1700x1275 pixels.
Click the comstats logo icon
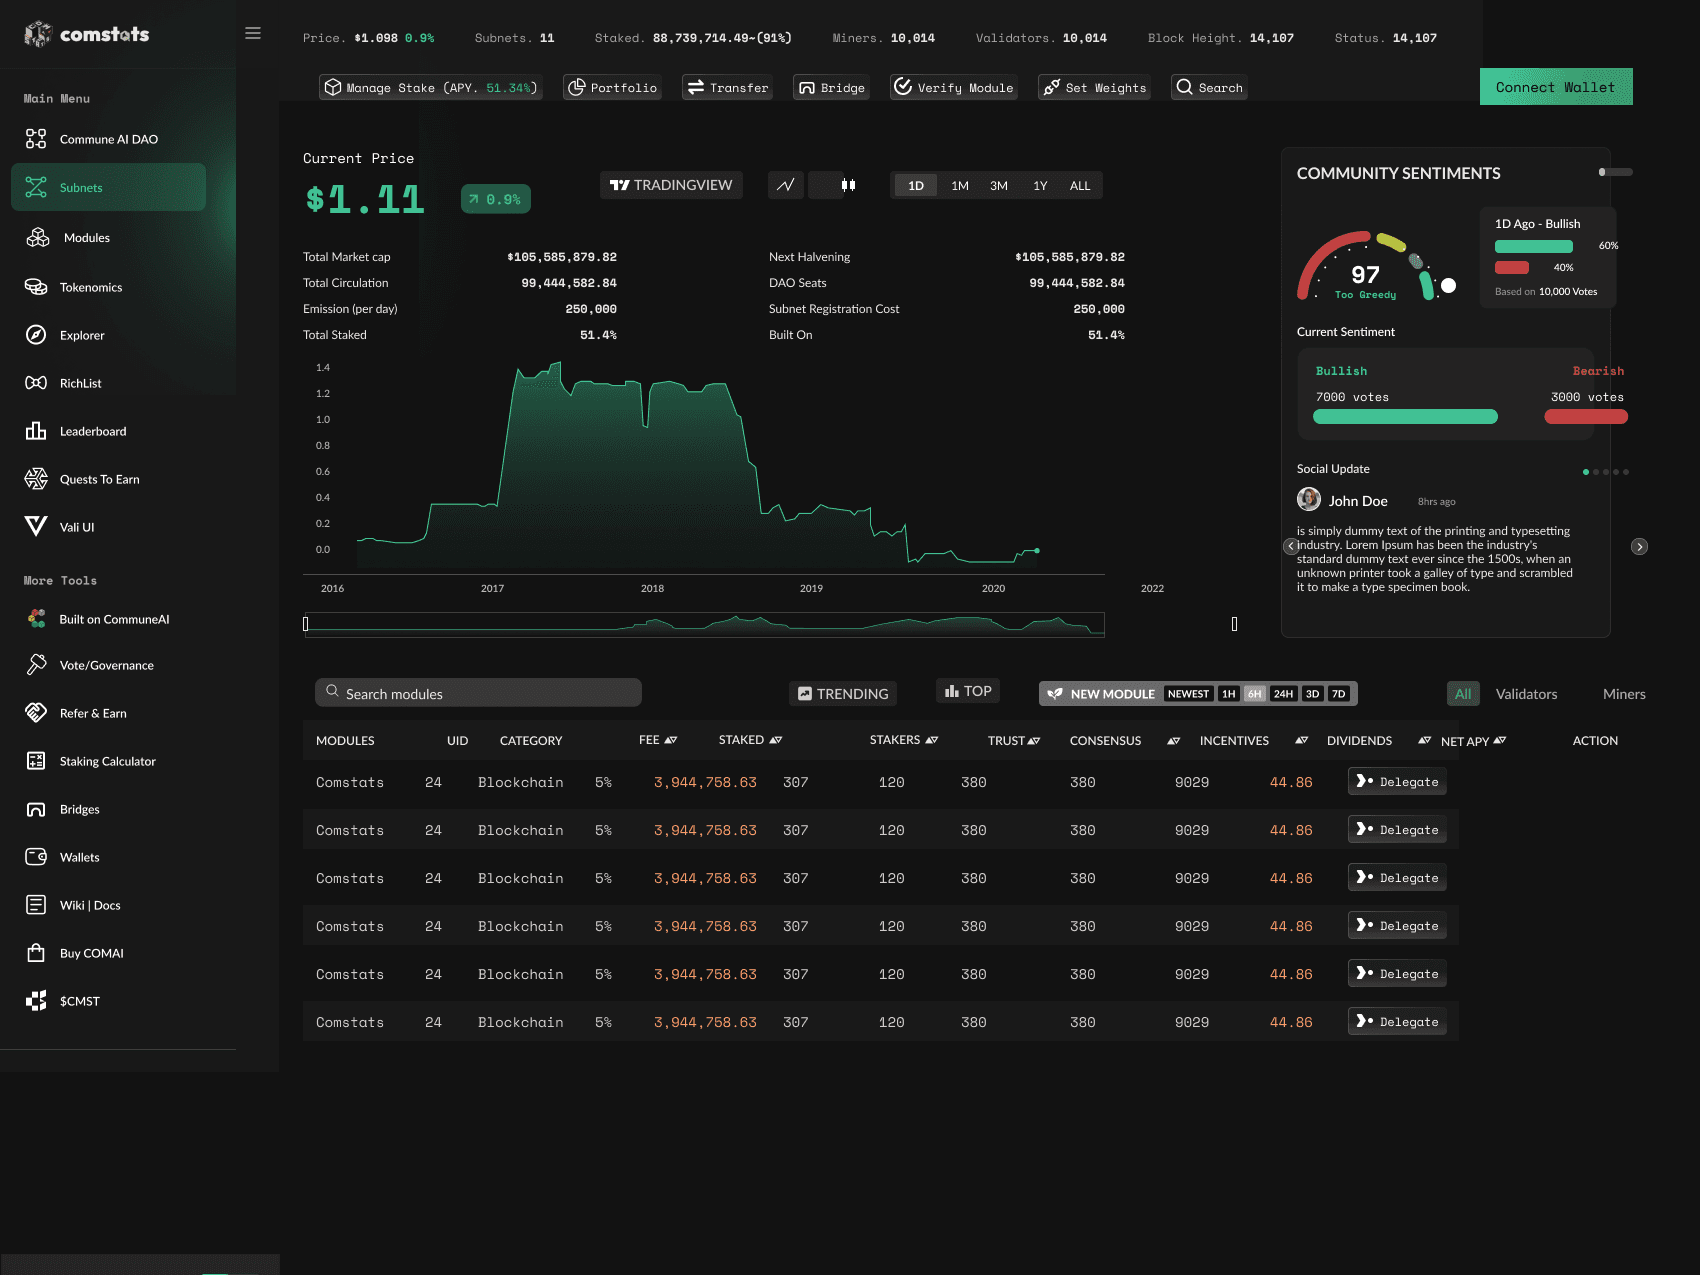[x=38, y=34]
